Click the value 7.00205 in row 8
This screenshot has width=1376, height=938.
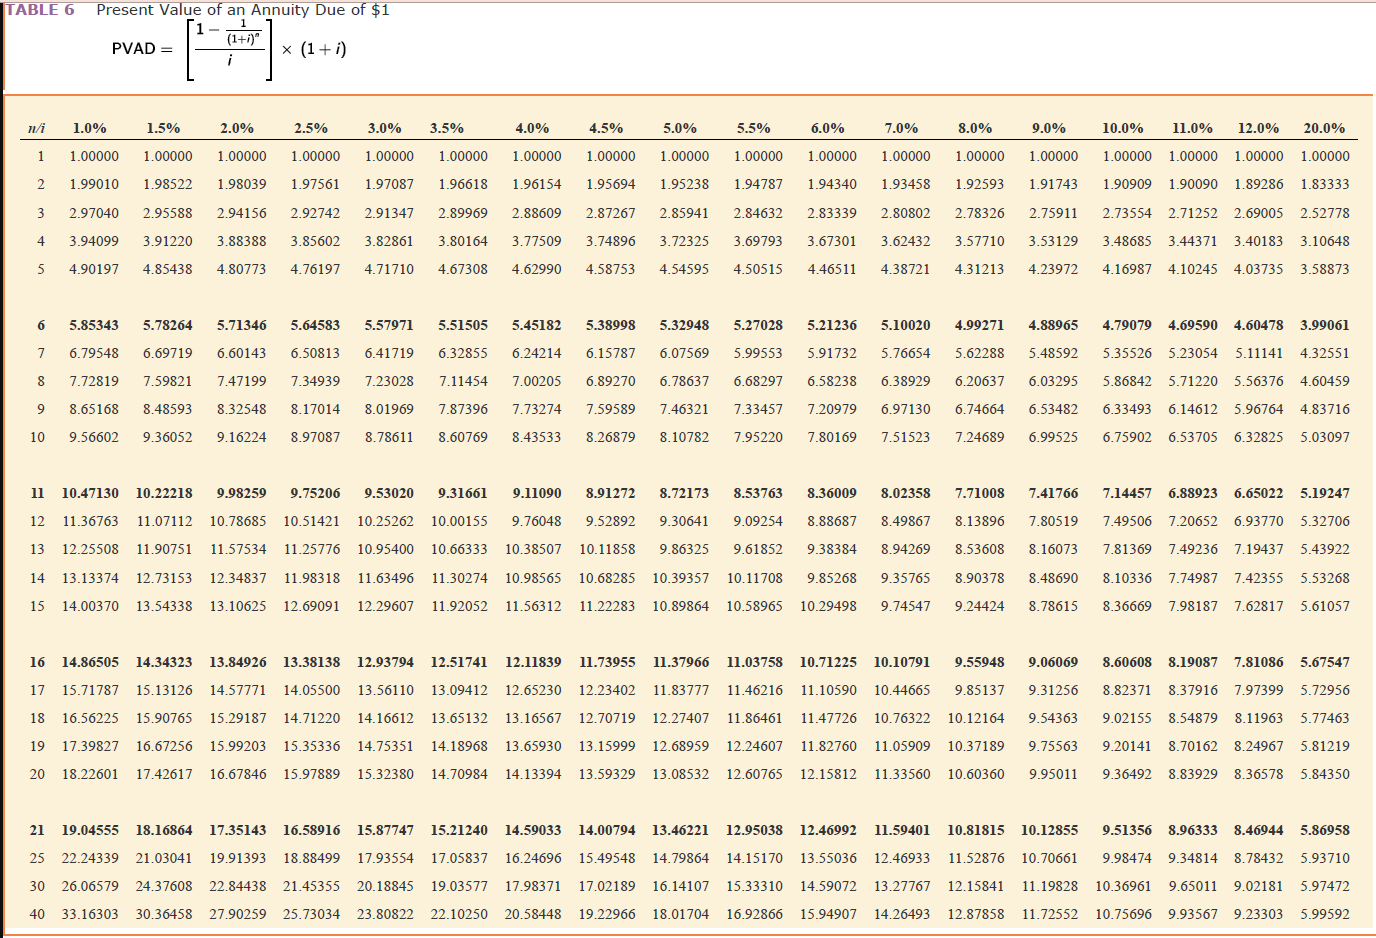point(537,381)
